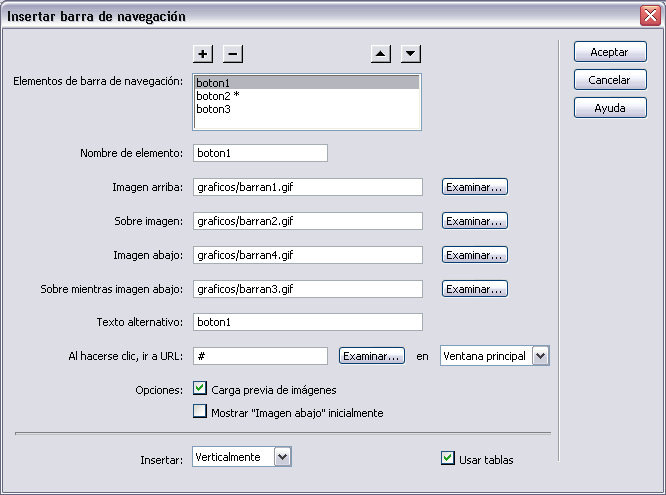
Task: Click the Texto alternativo input field
Action: click(x=307, y=322)
